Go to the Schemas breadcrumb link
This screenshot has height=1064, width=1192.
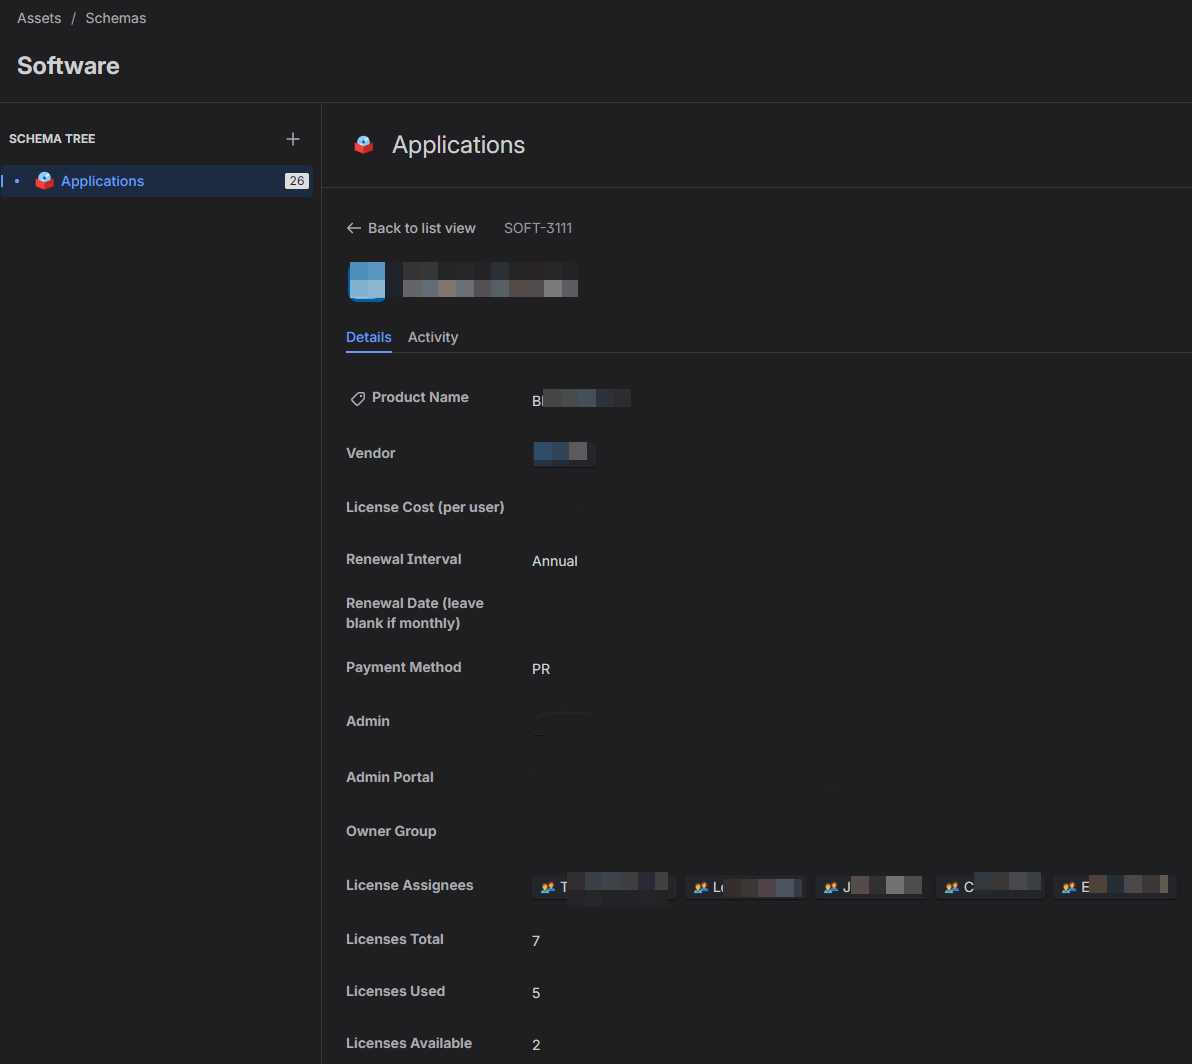pyautogui.click(x=116, y=18)
